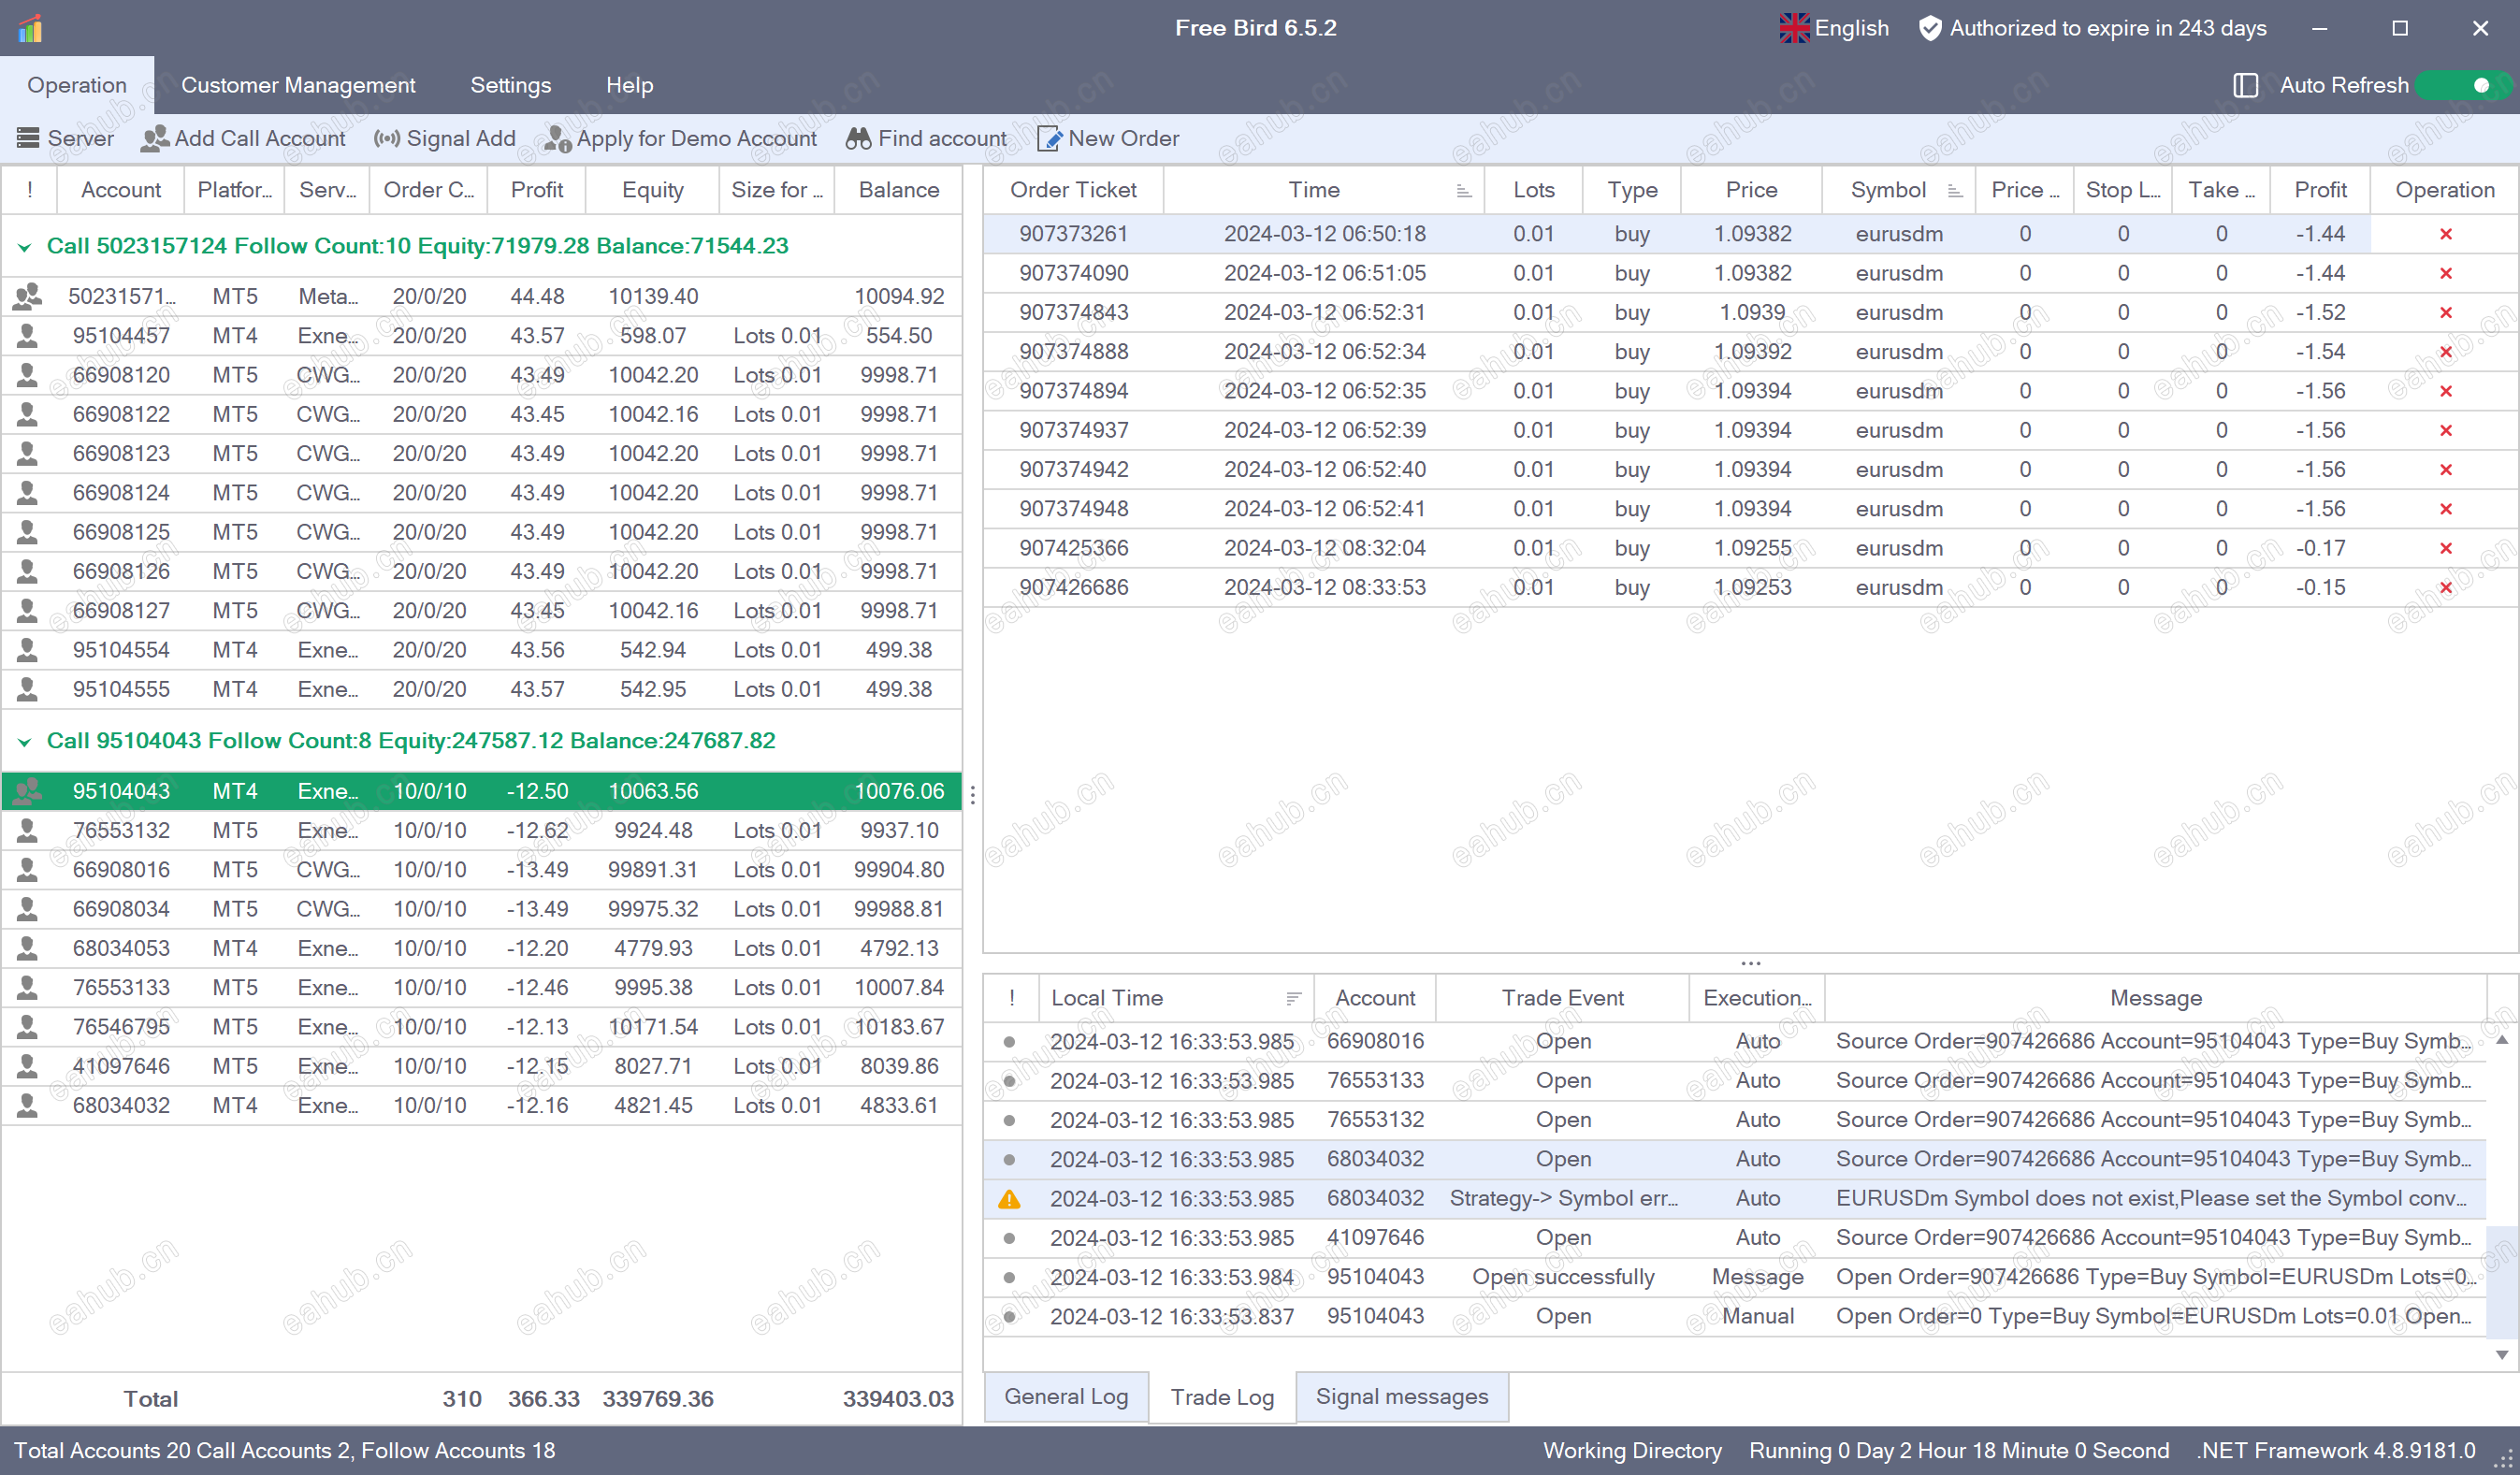Image resolution: width=2520 pixels, height=1475 pixels.
Task: Switch to the General Log tab
Action: pos(1065,1396)
